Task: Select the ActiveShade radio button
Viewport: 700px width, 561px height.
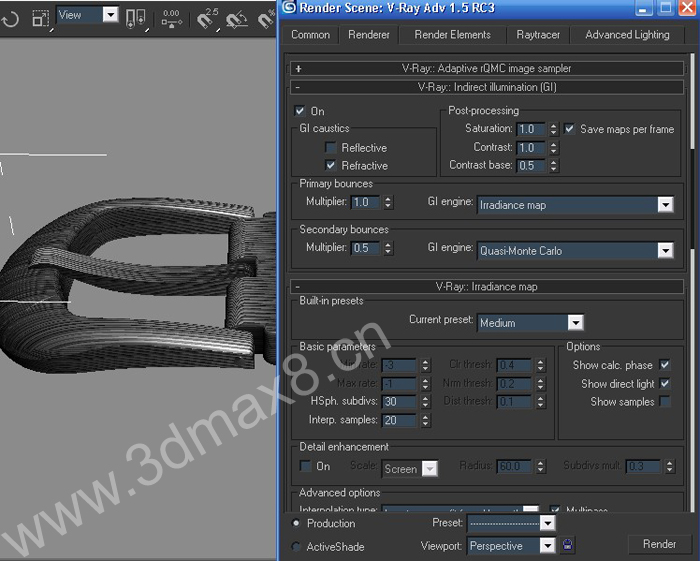Action: pyautogui.click(x=296, y=546)
